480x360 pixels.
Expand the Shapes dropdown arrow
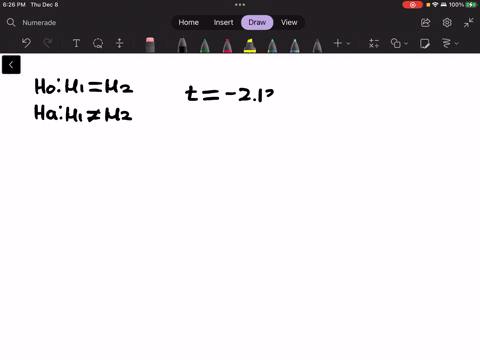[x=406, y=43]
